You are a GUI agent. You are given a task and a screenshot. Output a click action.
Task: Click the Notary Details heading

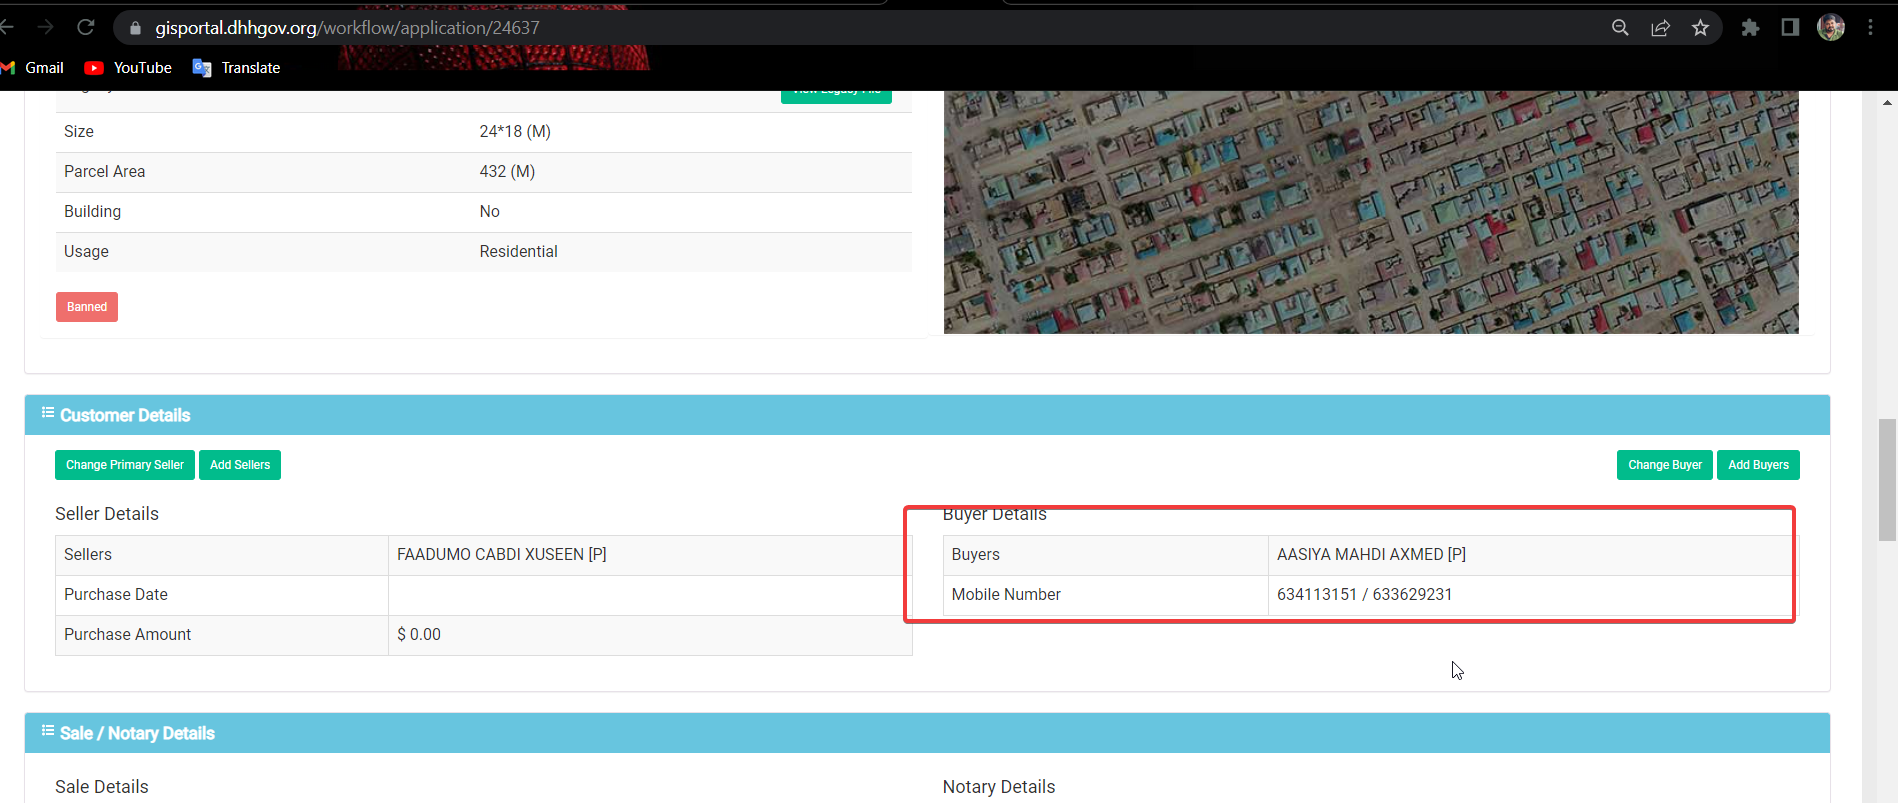(x=999, y=787)
